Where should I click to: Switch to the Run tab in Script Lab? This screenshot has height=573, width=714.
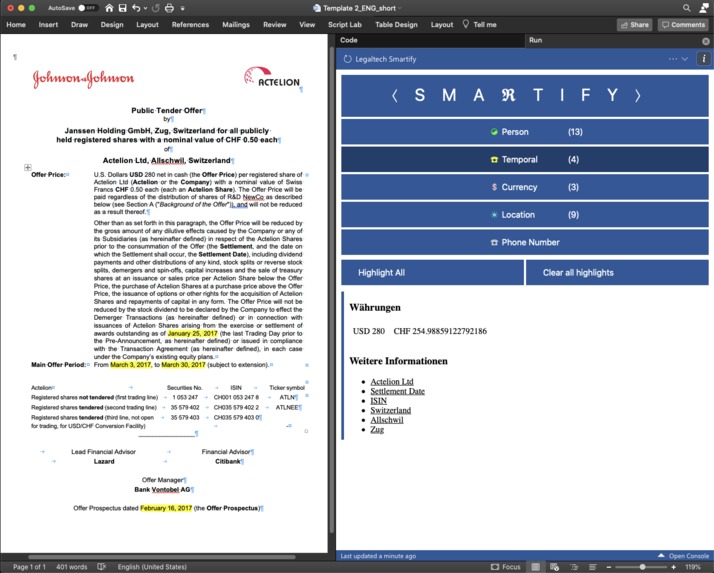tap(536, 40)
